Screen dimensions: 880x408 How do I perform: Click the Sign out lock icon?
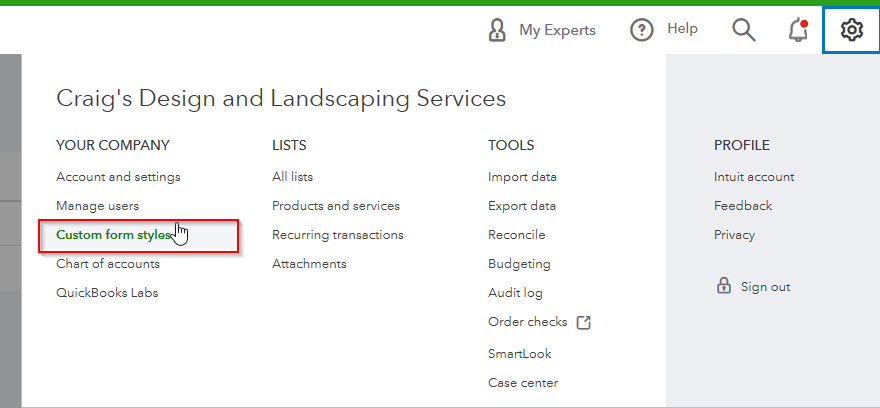point(723,286)
